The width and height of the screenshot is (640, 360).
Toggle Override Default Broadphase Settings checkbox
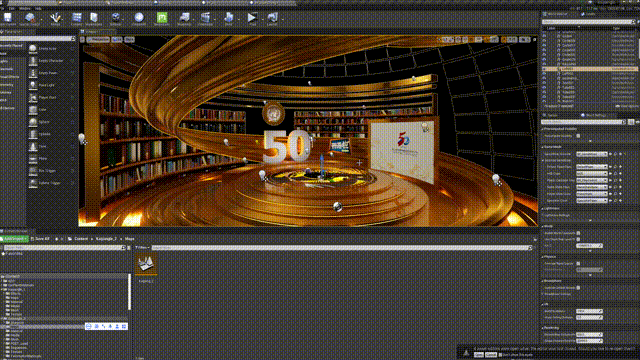[578, 288]
